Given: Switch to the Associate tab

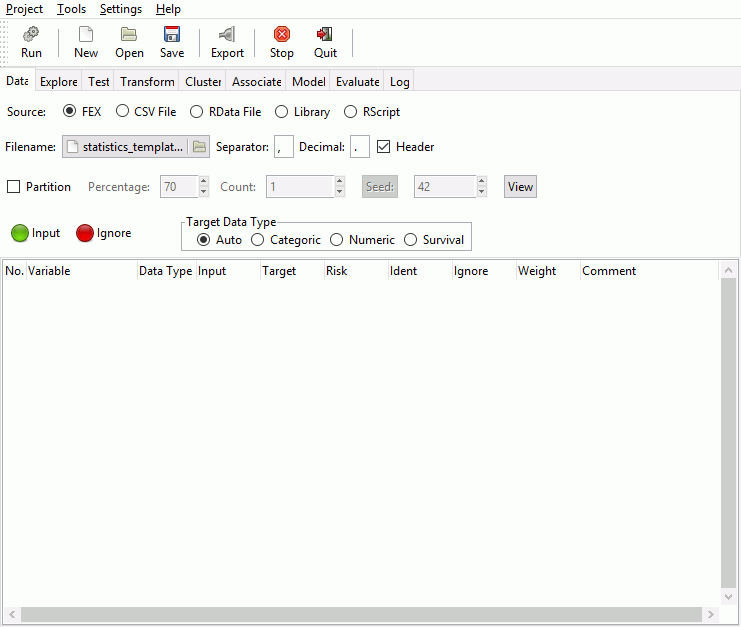Looking at the screenshot, I should pyautogui.click(x=257, y=81).
